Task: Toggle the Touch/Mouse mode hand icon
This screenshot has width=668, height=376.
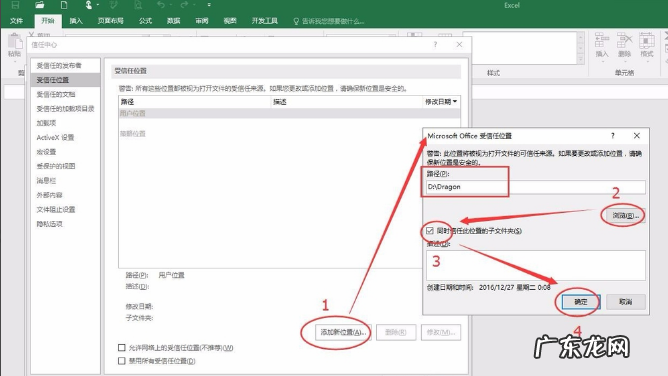Action: (88, 5)
